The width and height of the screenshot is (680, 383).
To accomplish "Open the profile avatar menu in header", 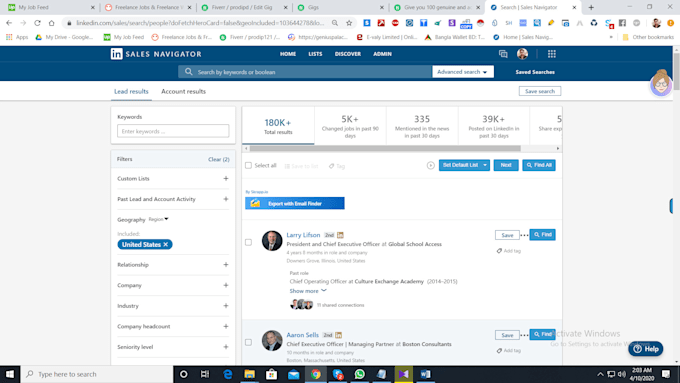I will coord(522,54).
